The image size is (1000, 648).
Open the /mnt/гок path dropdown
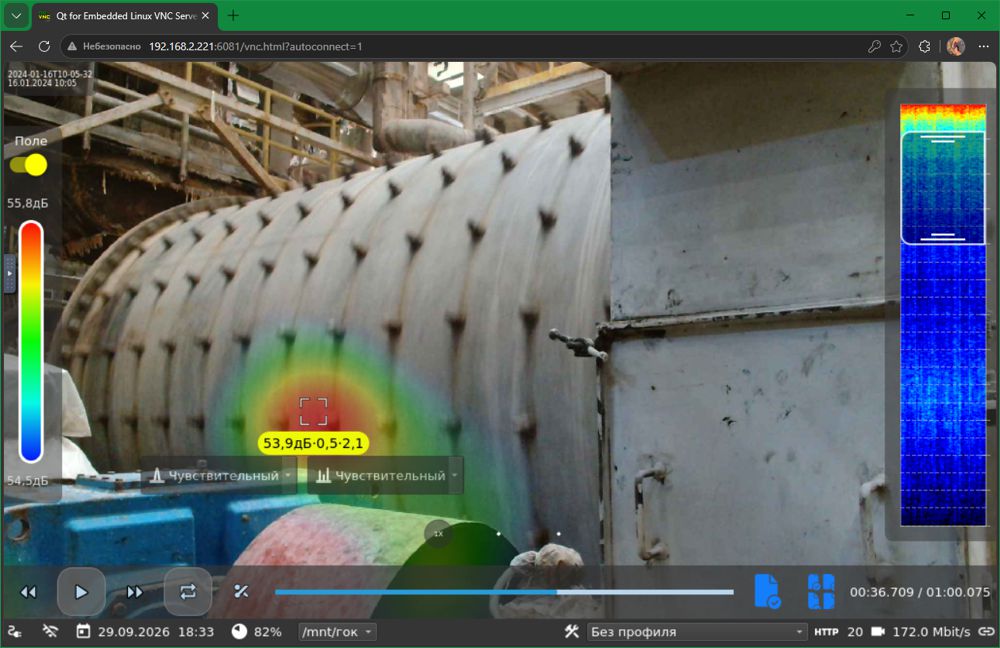pyautogui.click(x=337, y=632)
